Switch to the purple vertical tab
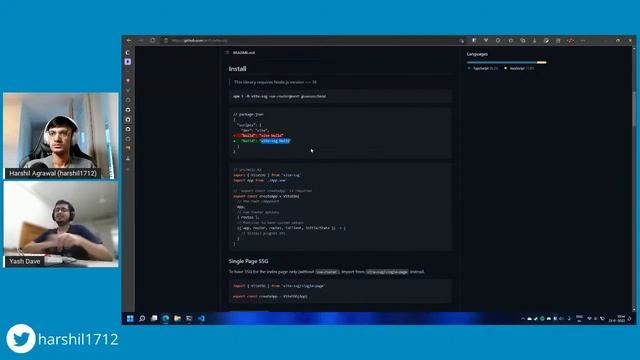 [128, 62]
